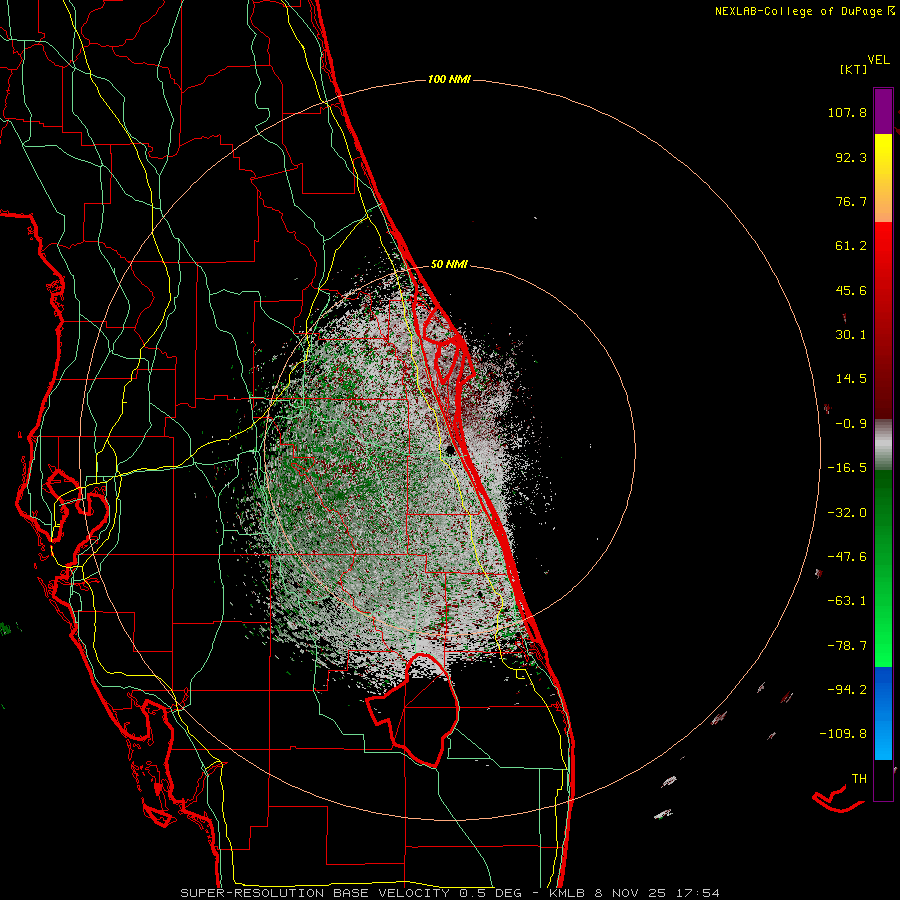
Task: Click the -78.7 legend value
Action: (x=847, y=646)
